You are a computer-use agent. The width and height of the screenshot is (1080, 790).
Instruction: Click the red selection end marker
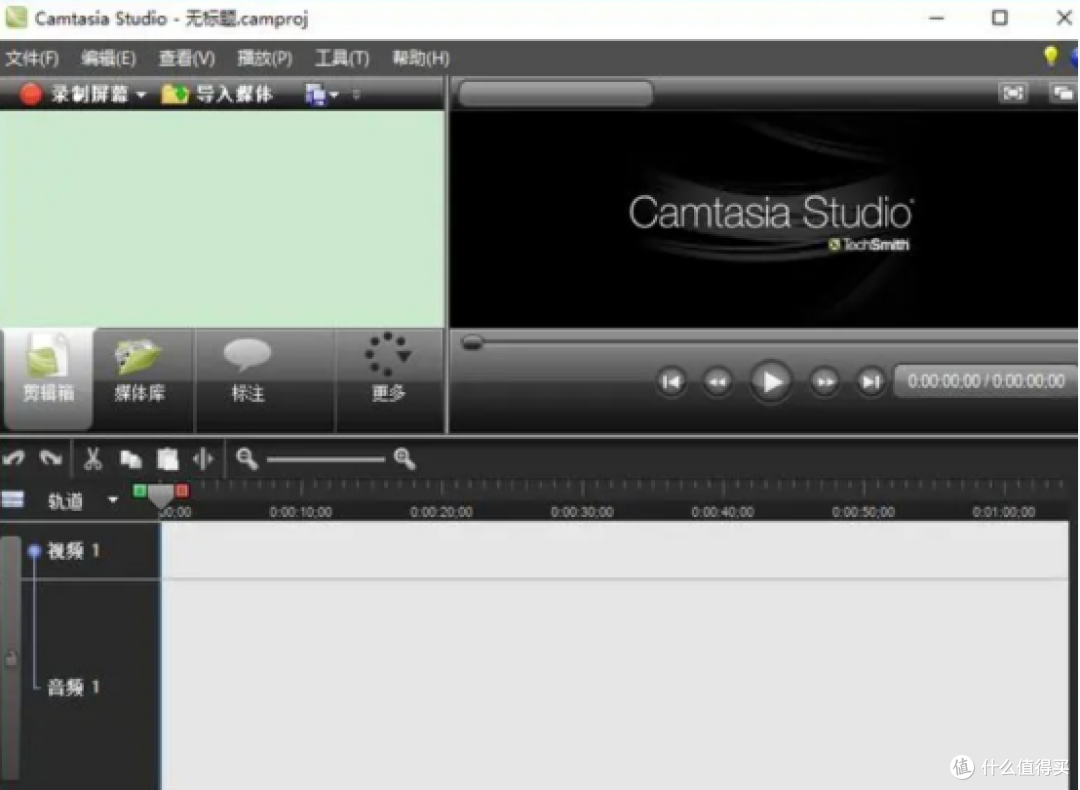pyautogui.click(x=182, y=491)
